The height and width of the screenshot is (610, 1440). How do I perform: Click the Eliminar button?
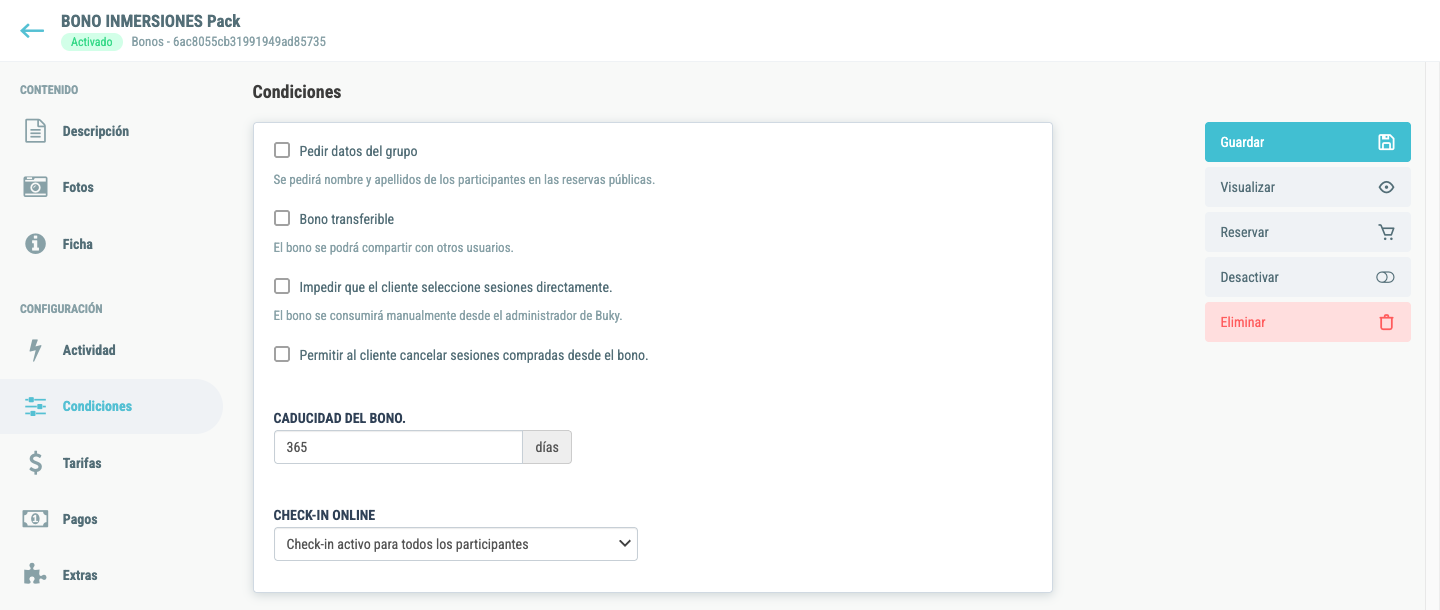point(1308,322)
